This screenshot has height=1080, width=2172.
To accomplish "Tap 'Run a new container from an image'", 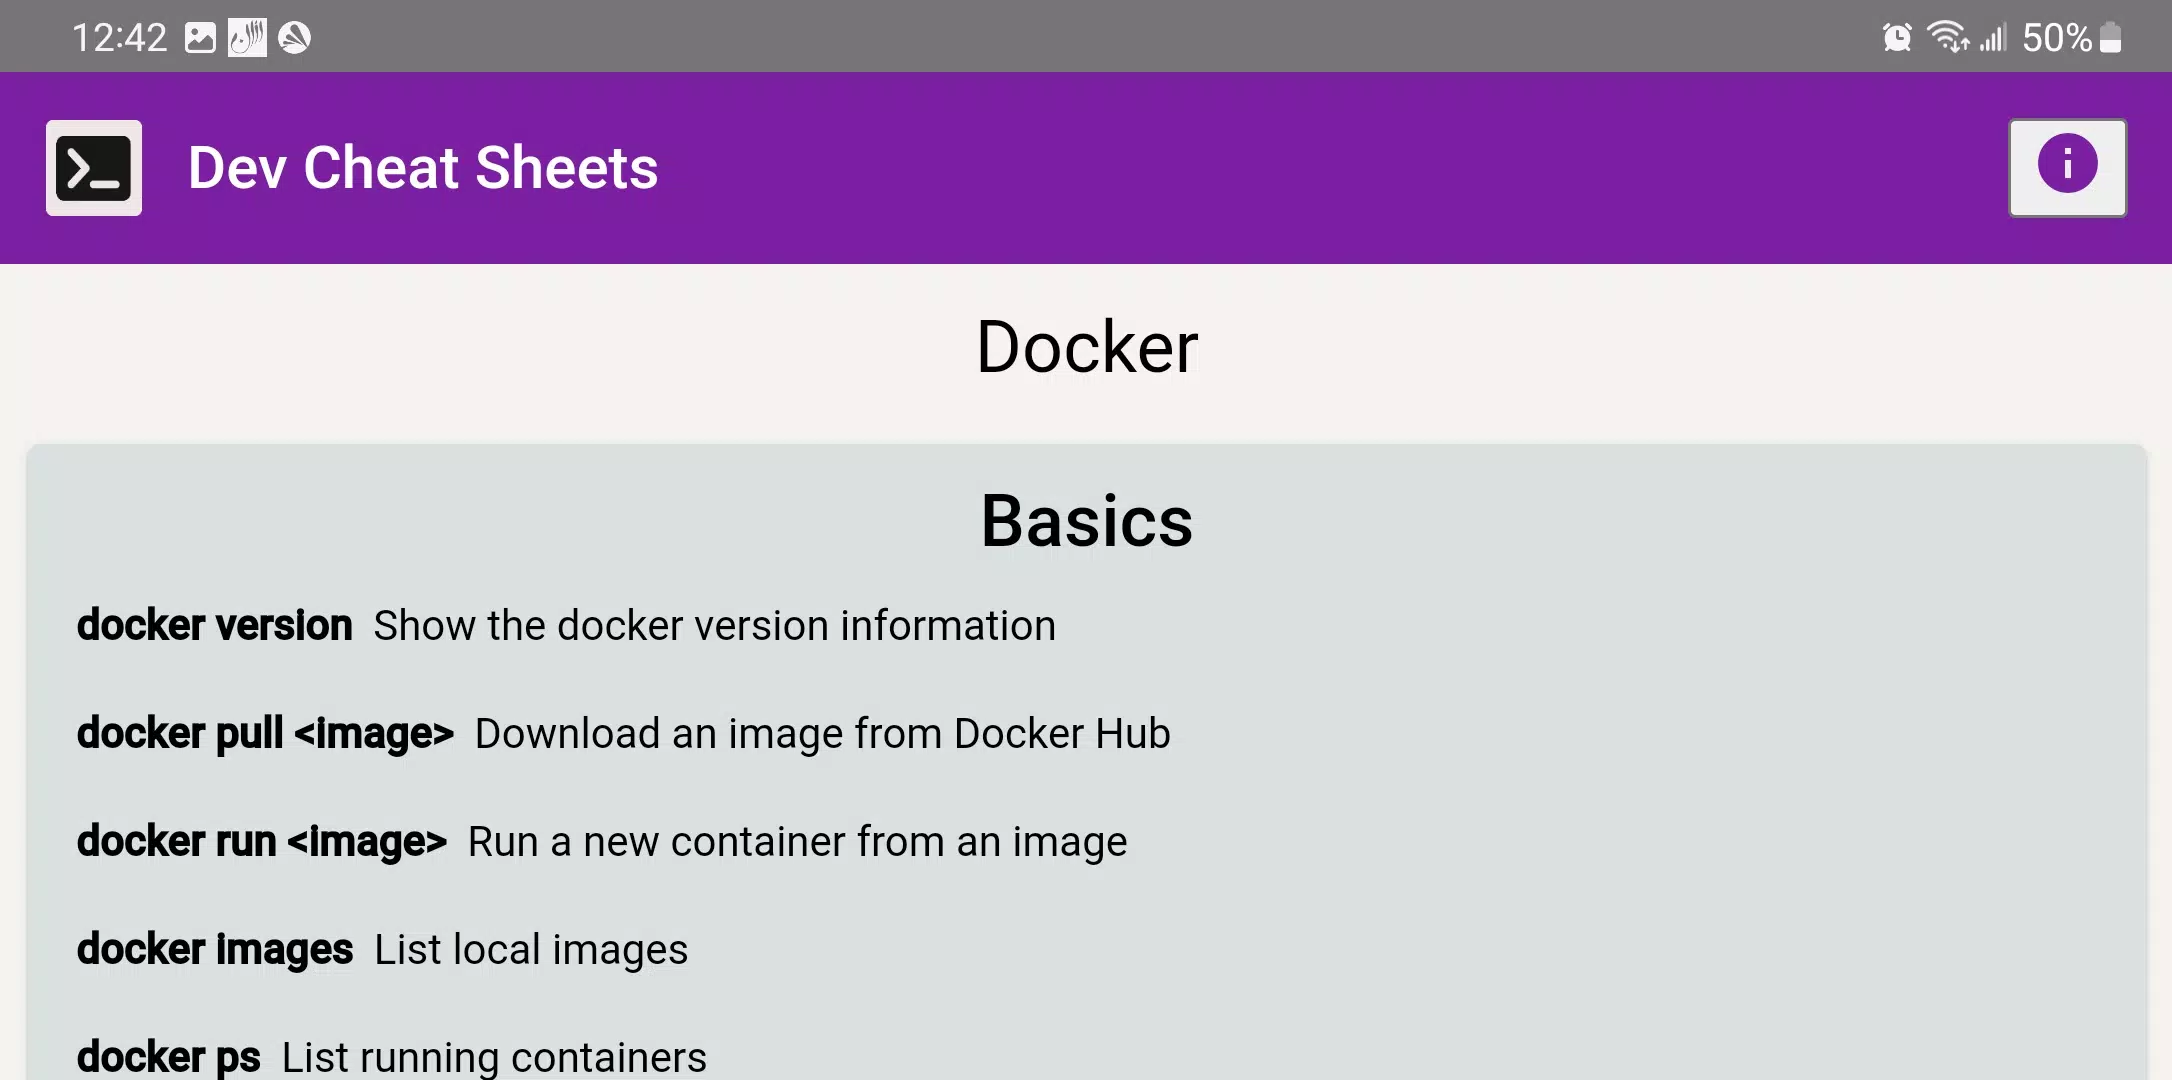I will 798,841.
